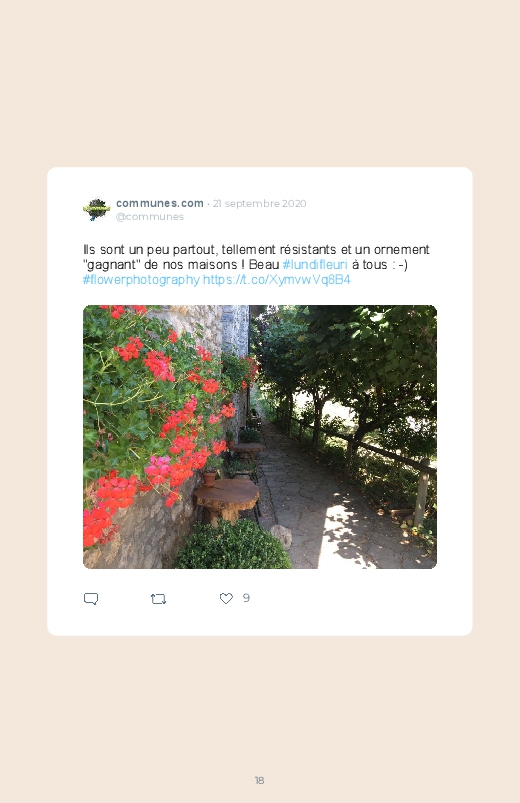
Task: Click the retweet arrows icon
Action: pyautogui.click(x=158, y=599)
